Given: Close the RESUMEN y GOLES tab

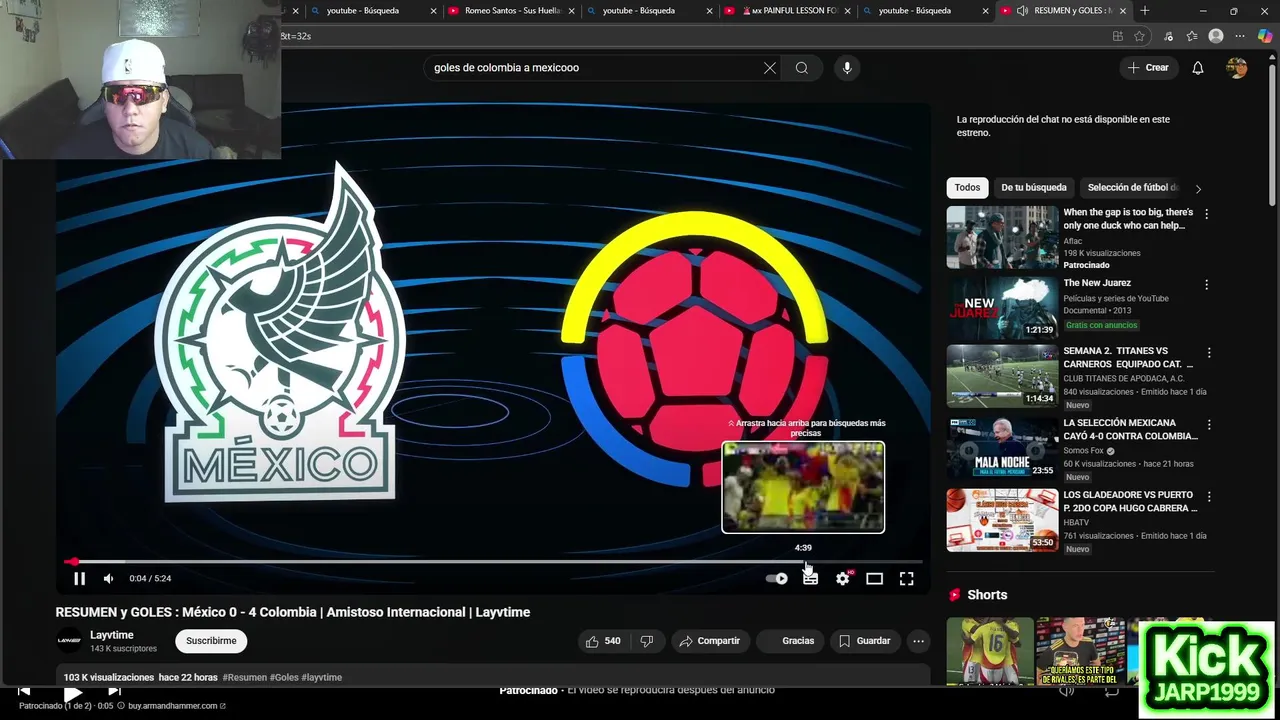Looking at the screenshot, I should point(1123,11).
